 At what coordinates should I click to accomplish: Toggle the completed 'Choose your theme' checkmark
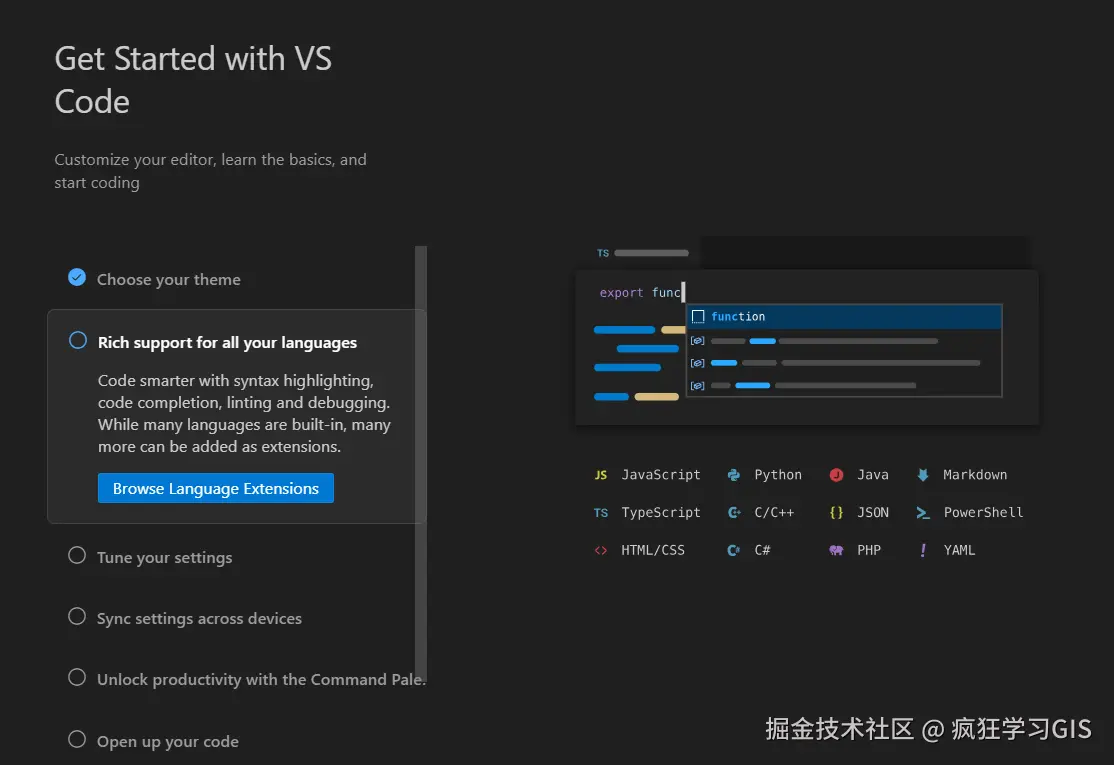tap(77, 277)
